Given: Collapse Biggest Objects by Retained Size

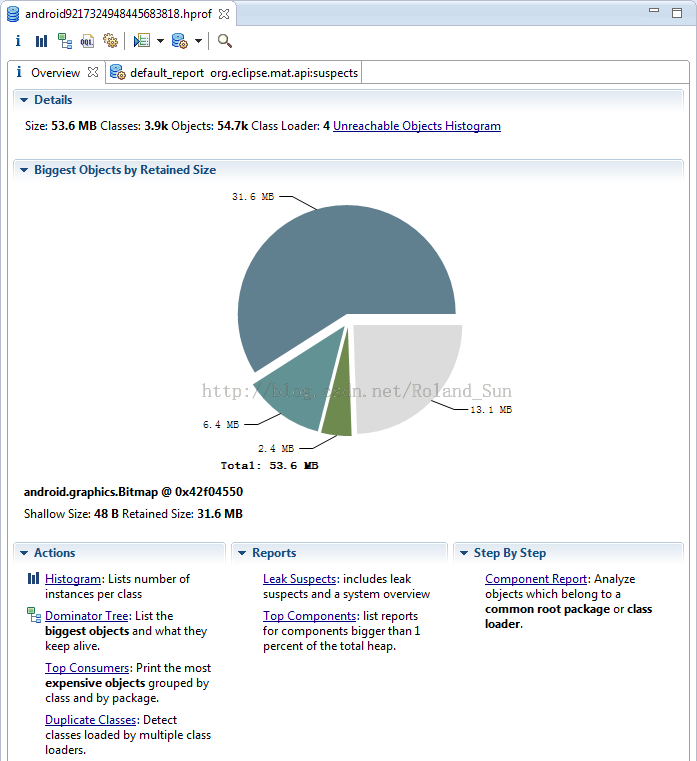Looking at the screenshot, I should 24,170.
